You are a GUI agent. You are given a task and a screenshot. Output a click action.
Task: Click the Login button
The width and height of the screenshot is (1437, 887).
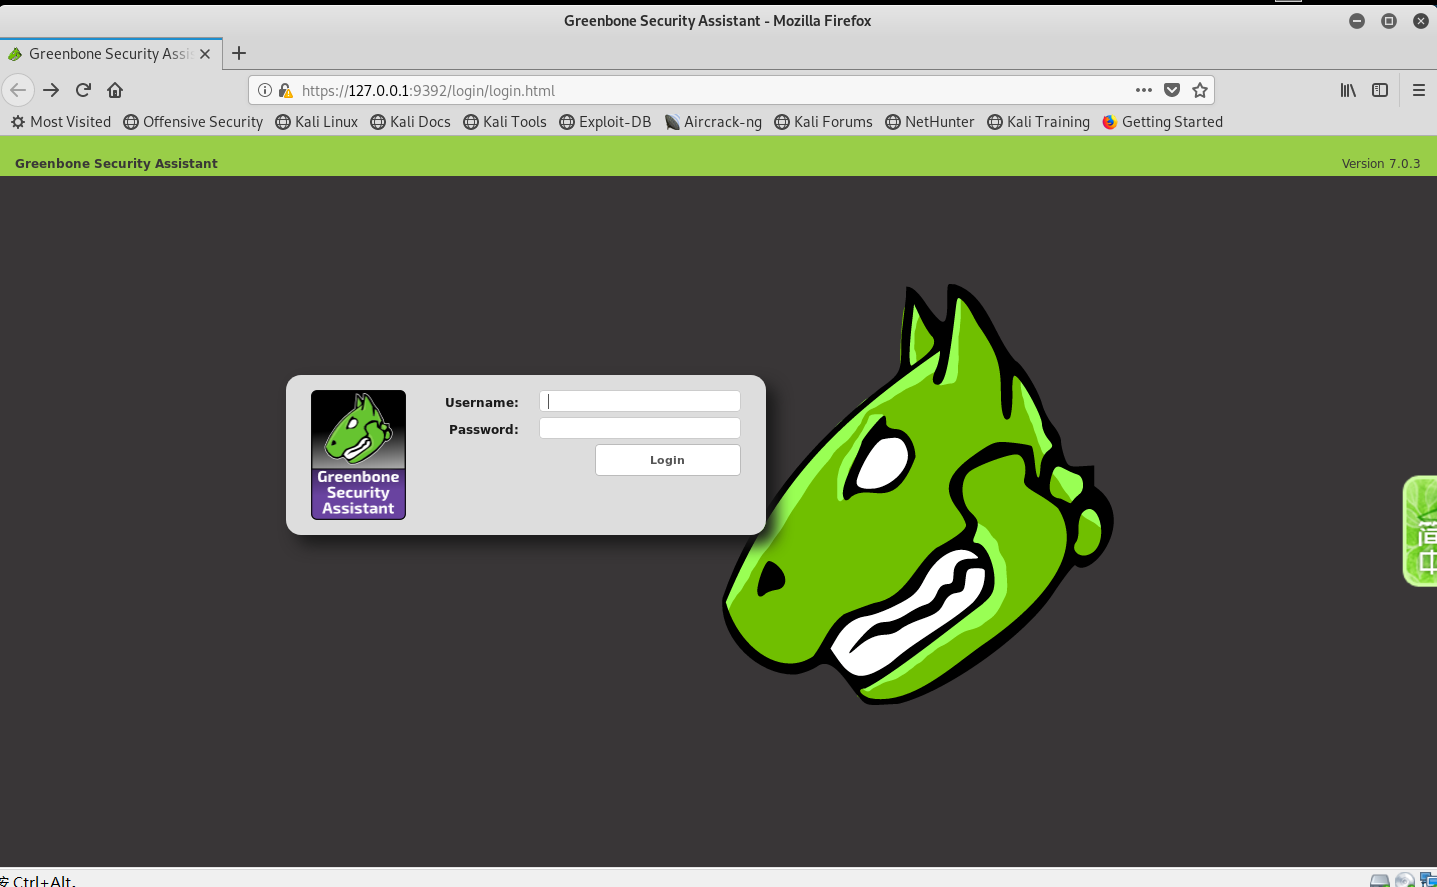(x=668, y=460)
